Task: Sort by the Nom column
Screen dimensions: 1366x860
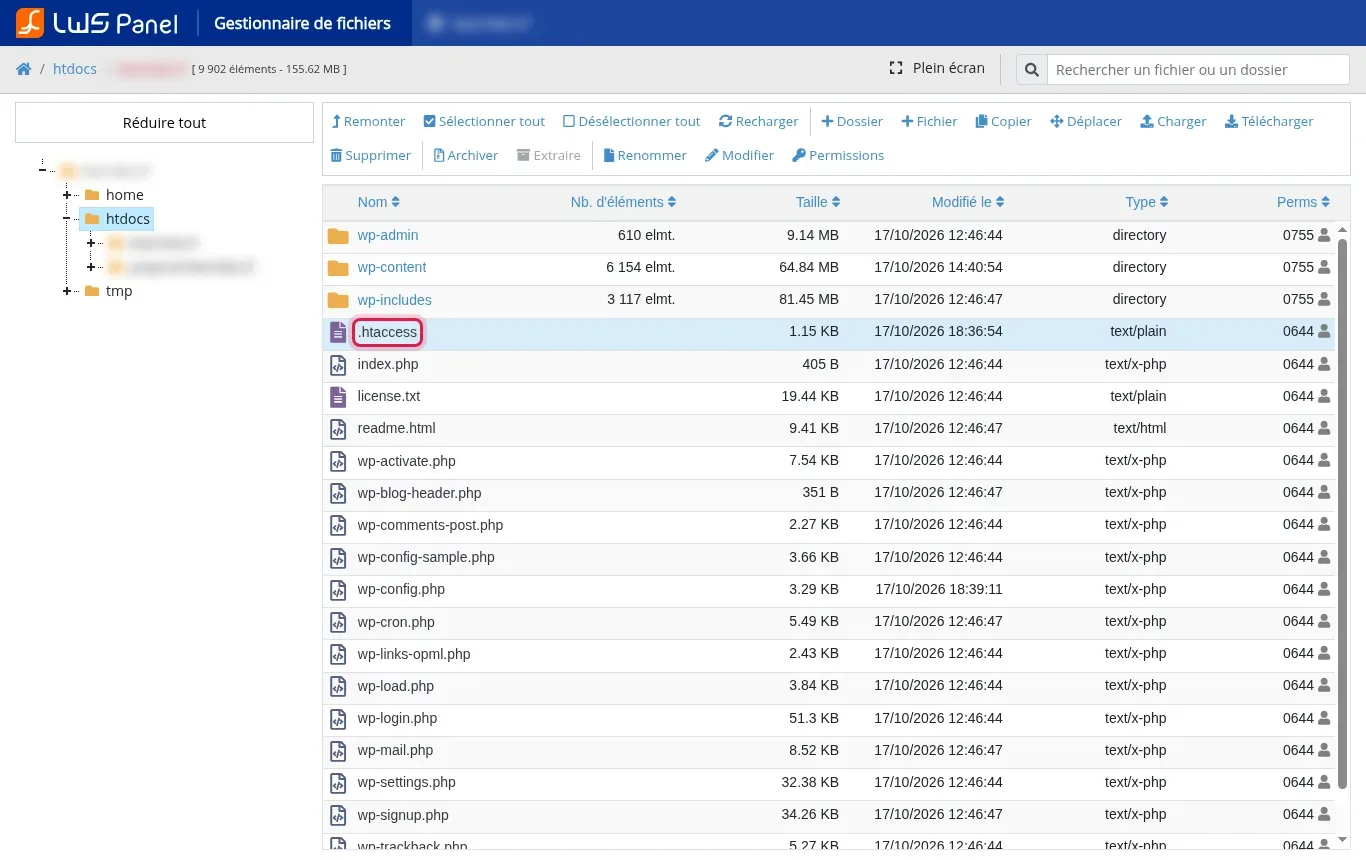Action: coord(378,202)
